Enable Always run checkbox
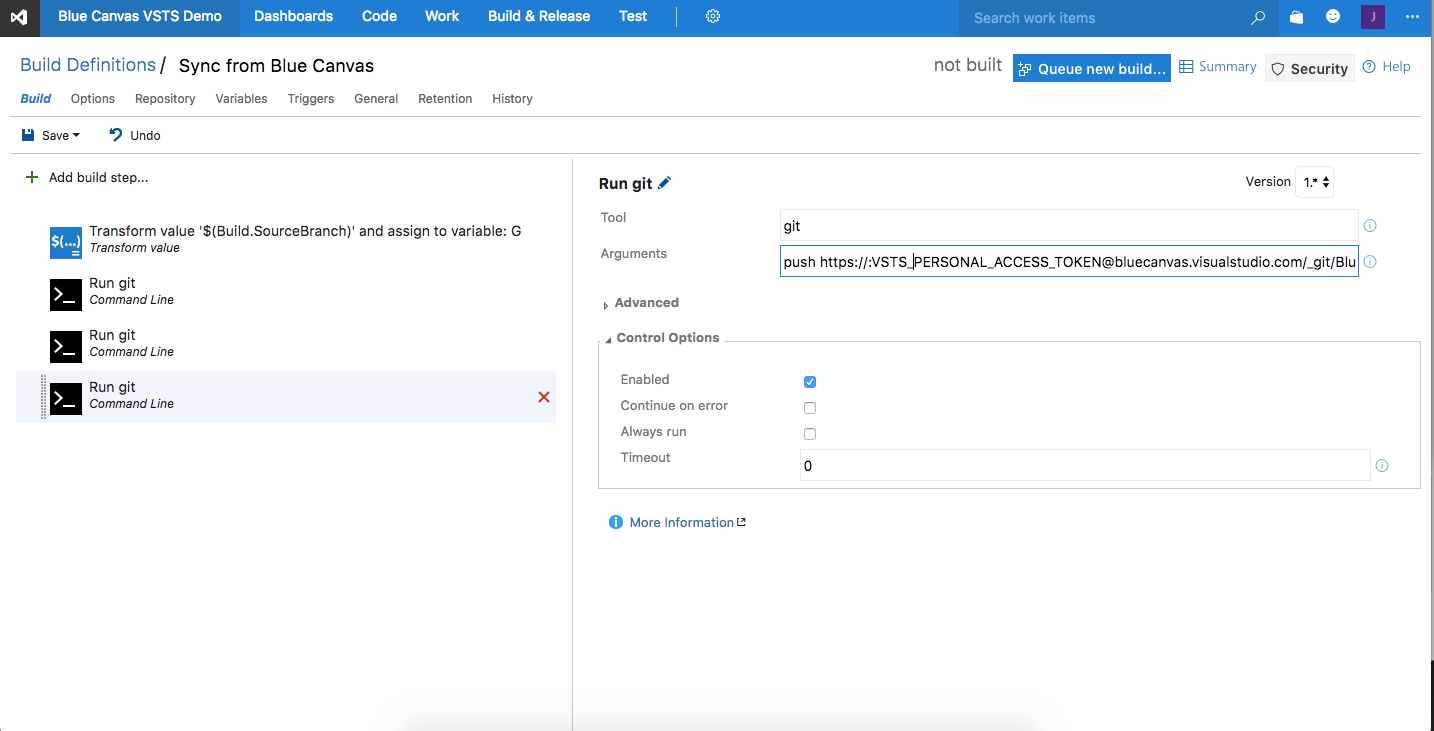 810,433
